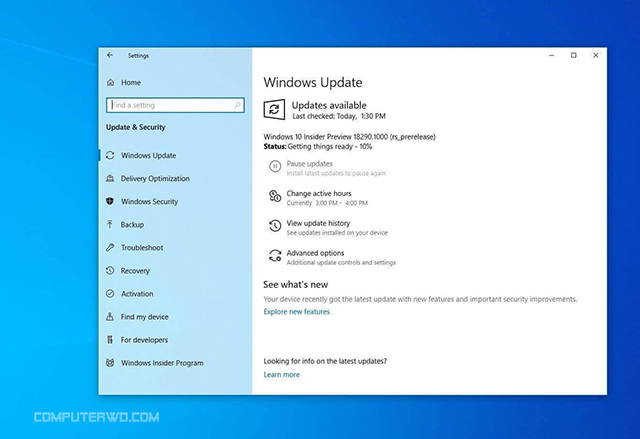Click the Troubleshoot wrench icon
This screenshot has width=640, height=439.
[x=110, y=247]
